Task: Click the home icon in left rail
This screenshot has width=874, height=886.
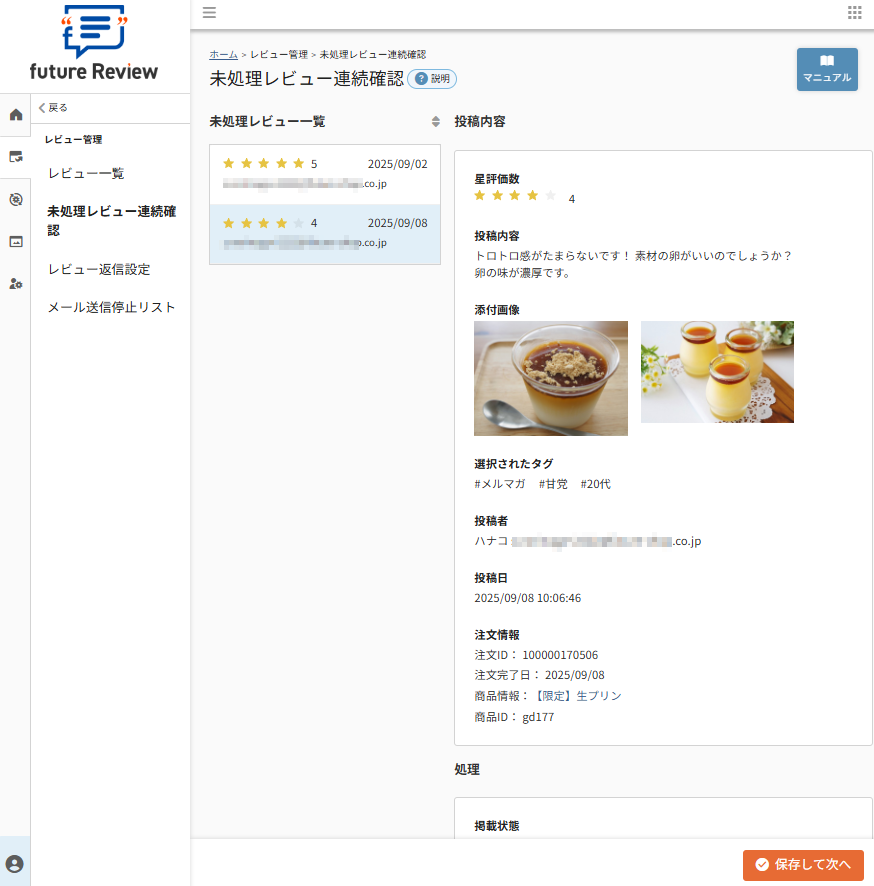Action: tap(15, 114)
